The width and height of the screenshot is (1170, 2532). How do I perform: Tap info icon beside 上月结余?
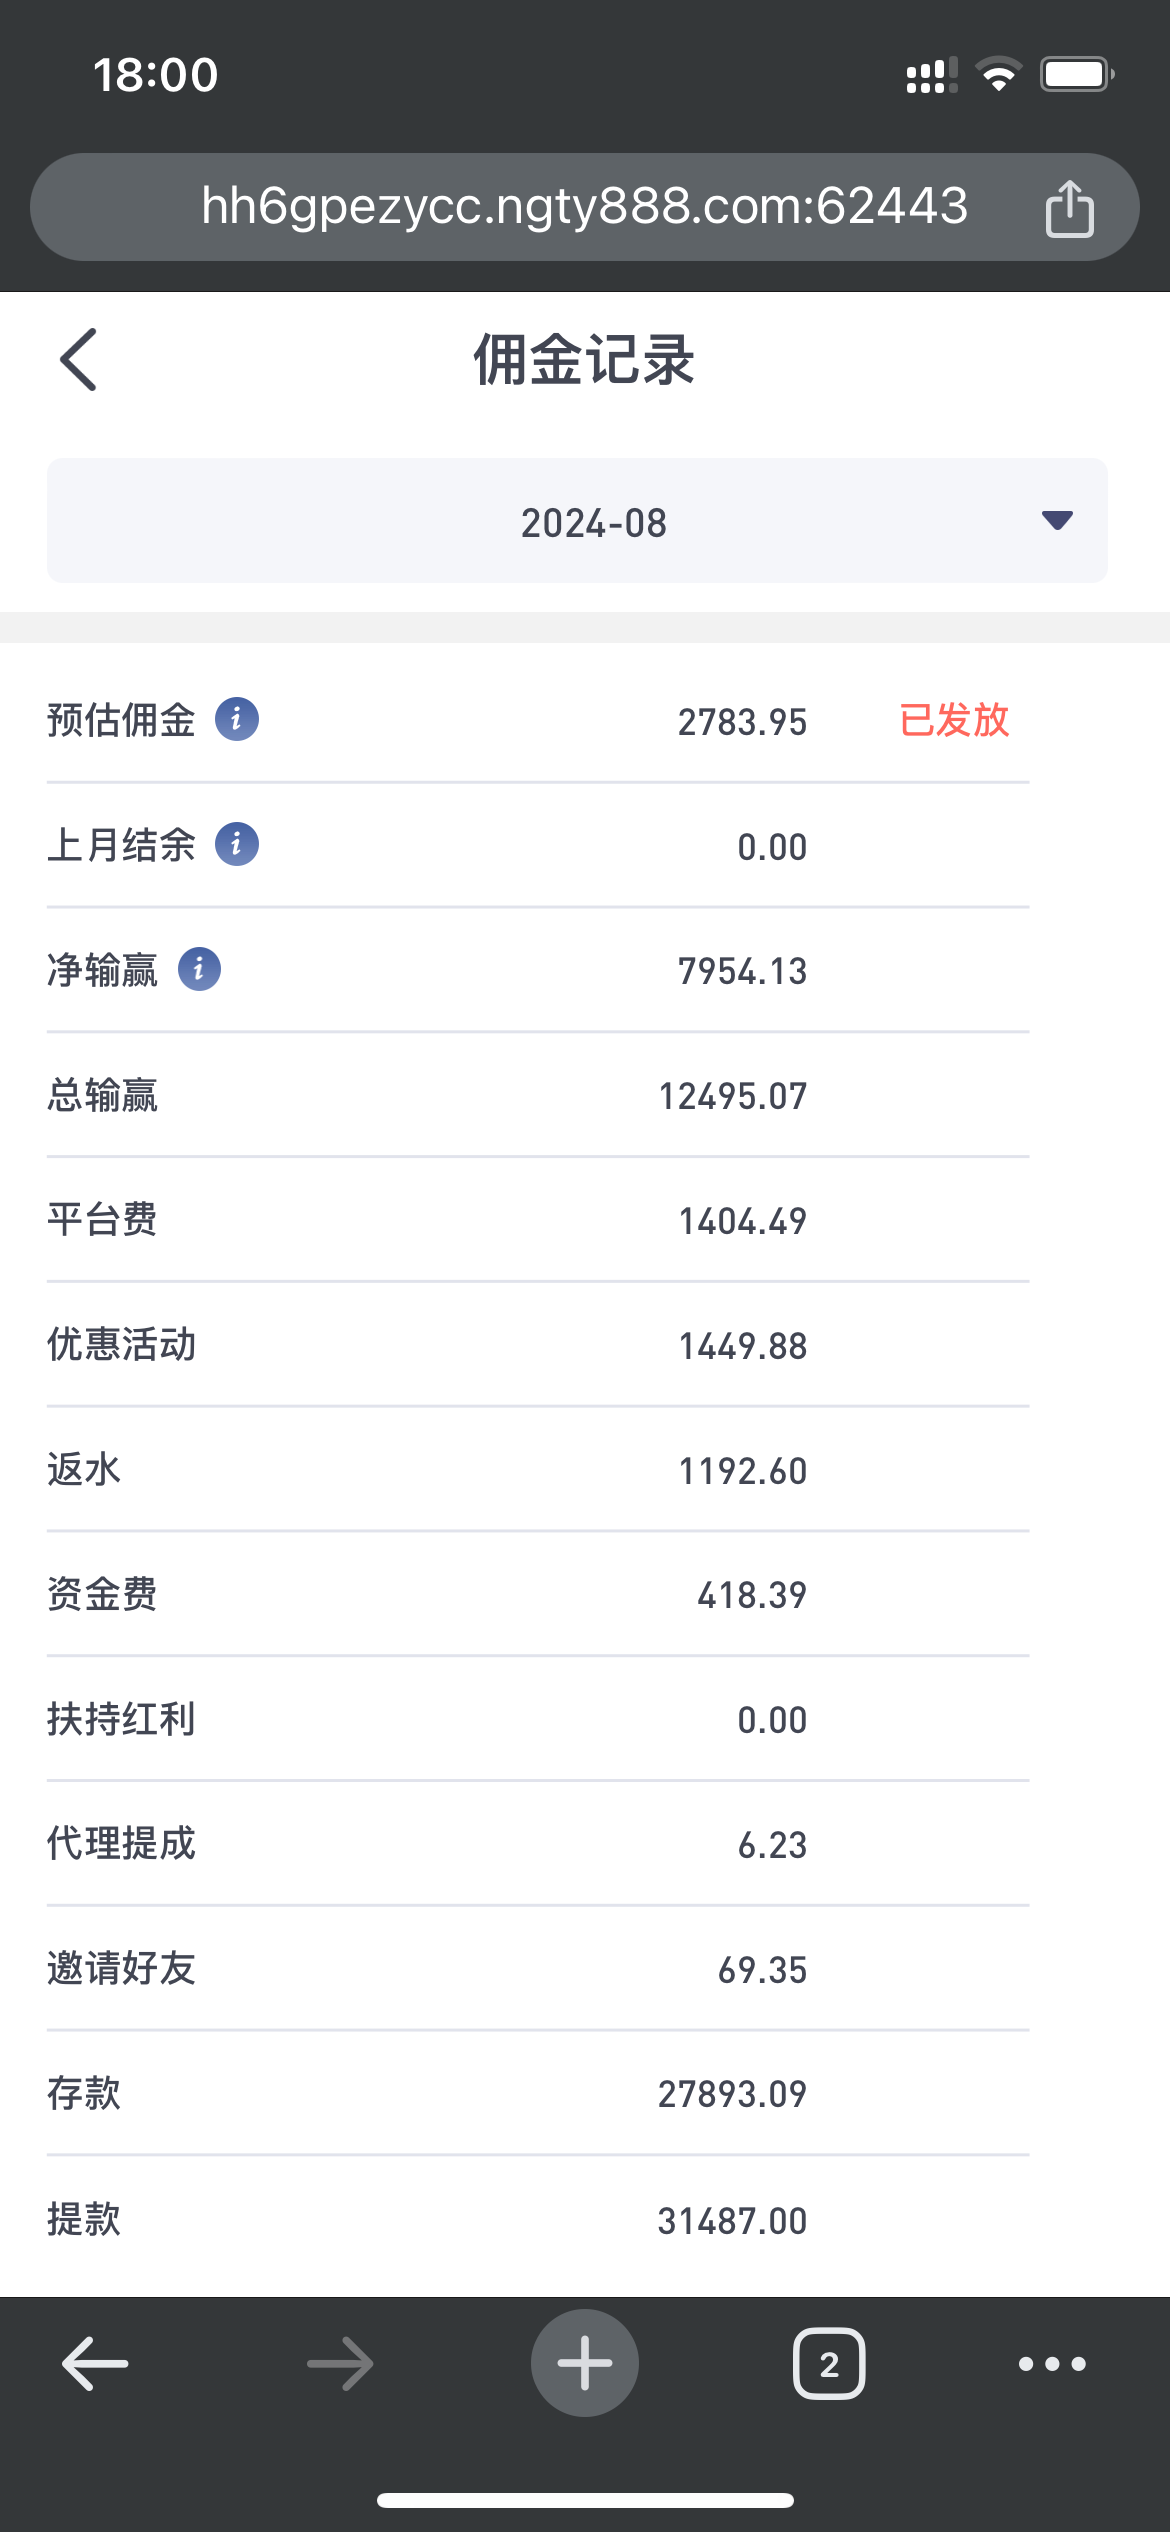click(237, 844)
